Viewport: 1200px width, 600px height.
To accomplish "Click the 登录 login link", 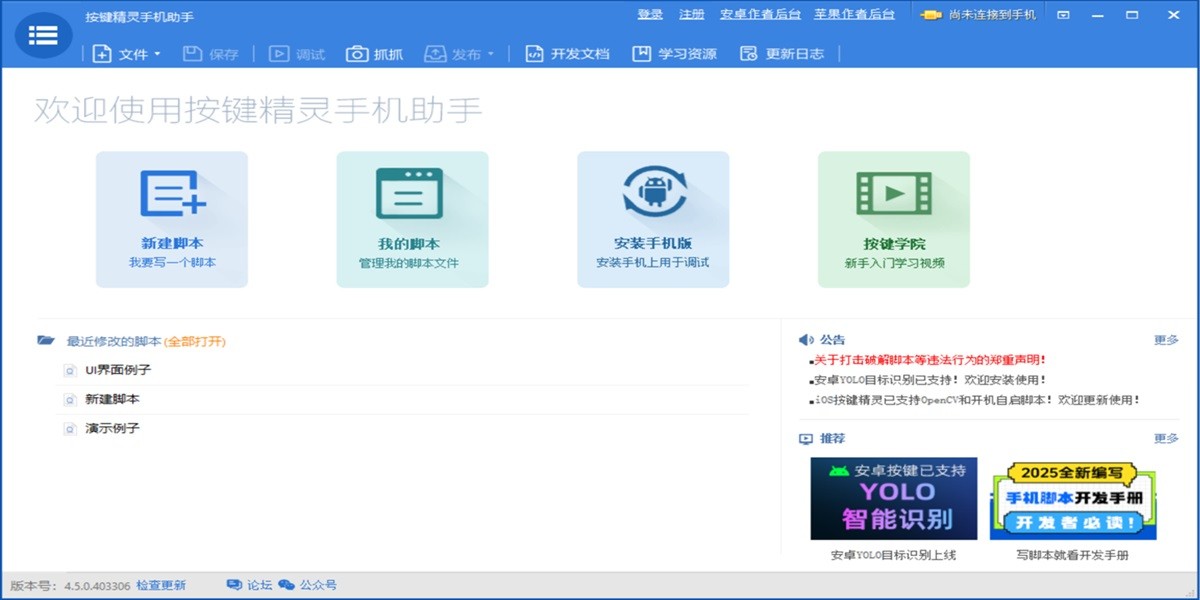I will coord(649,15).
